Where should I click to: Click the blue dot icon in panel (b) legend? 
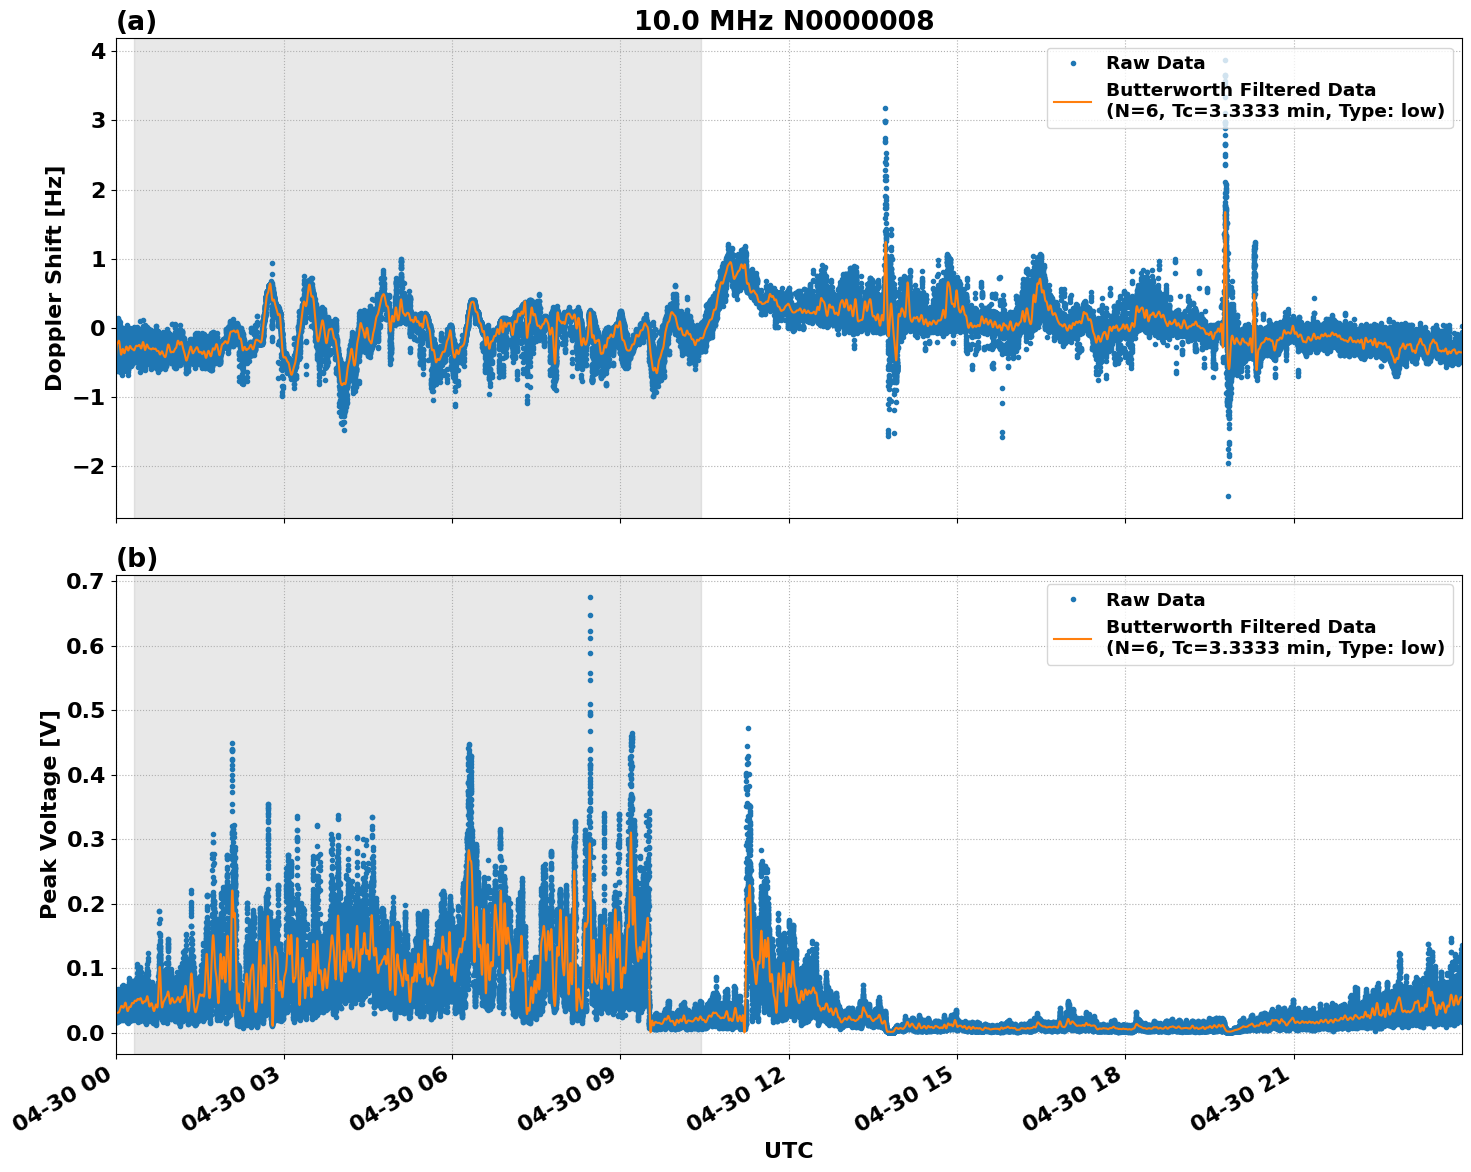point(1074,598)
